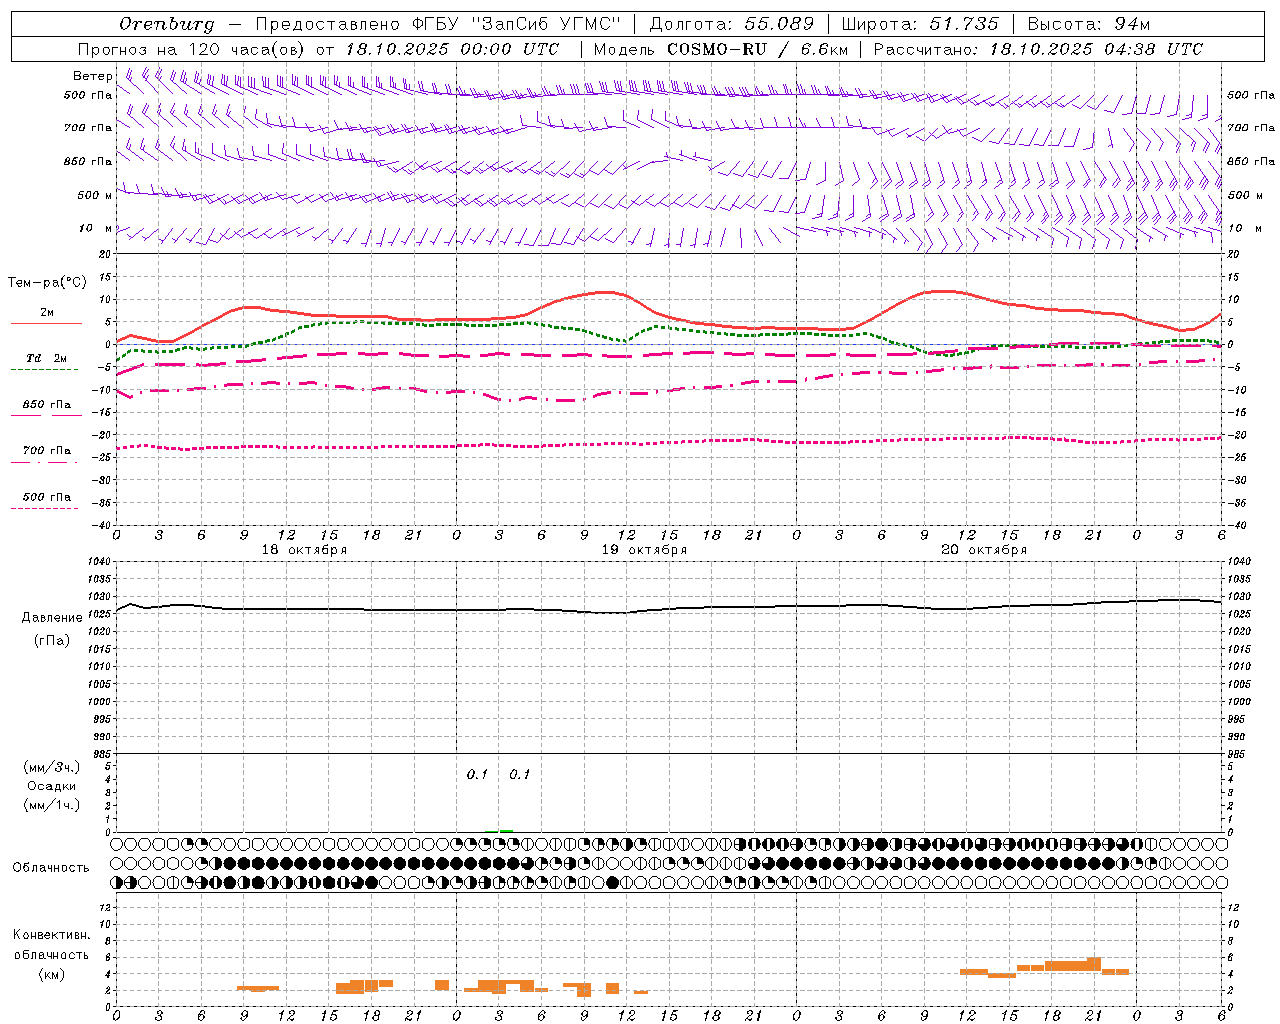Click the Осадки panel label
The height and width of the screenshot is (1024, 1280).
pos(51,786)
